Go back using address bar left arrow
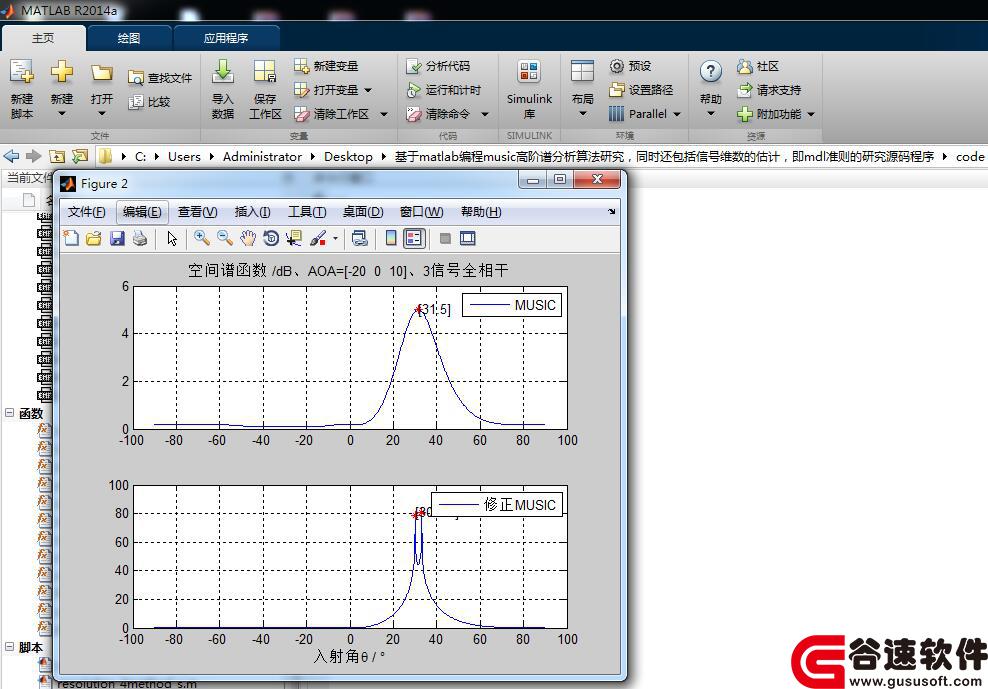 tap(11, 156)
